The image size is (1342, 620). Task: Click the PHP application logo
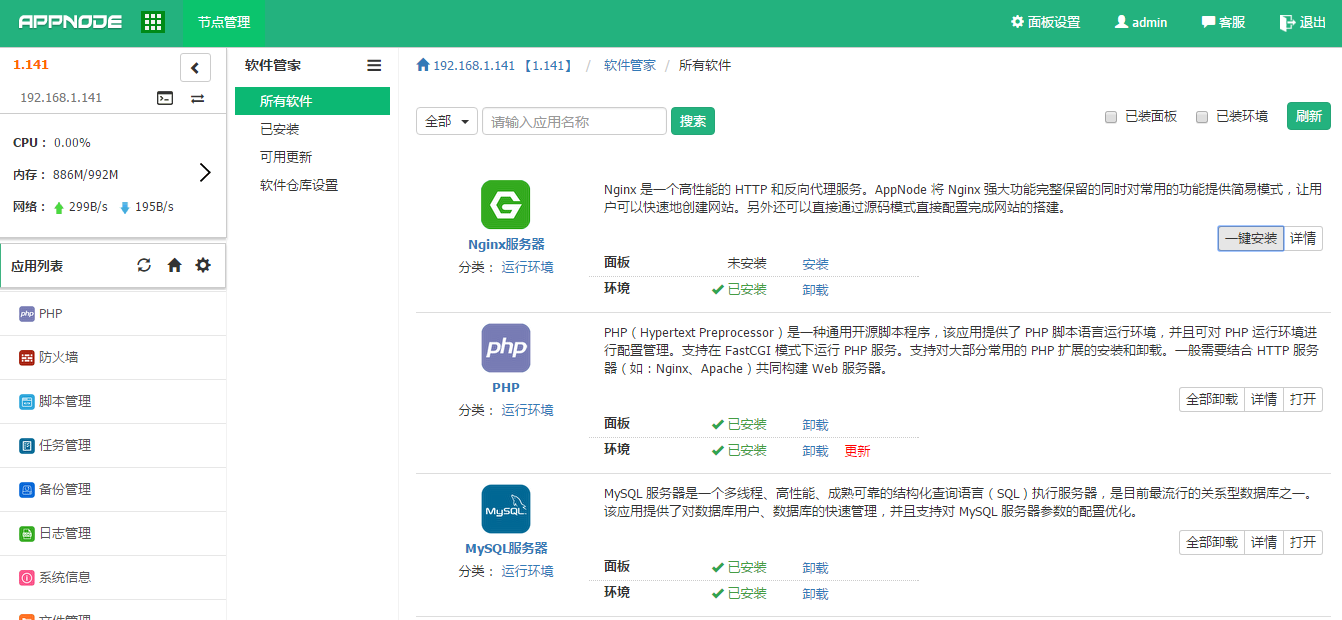[506, 348]
